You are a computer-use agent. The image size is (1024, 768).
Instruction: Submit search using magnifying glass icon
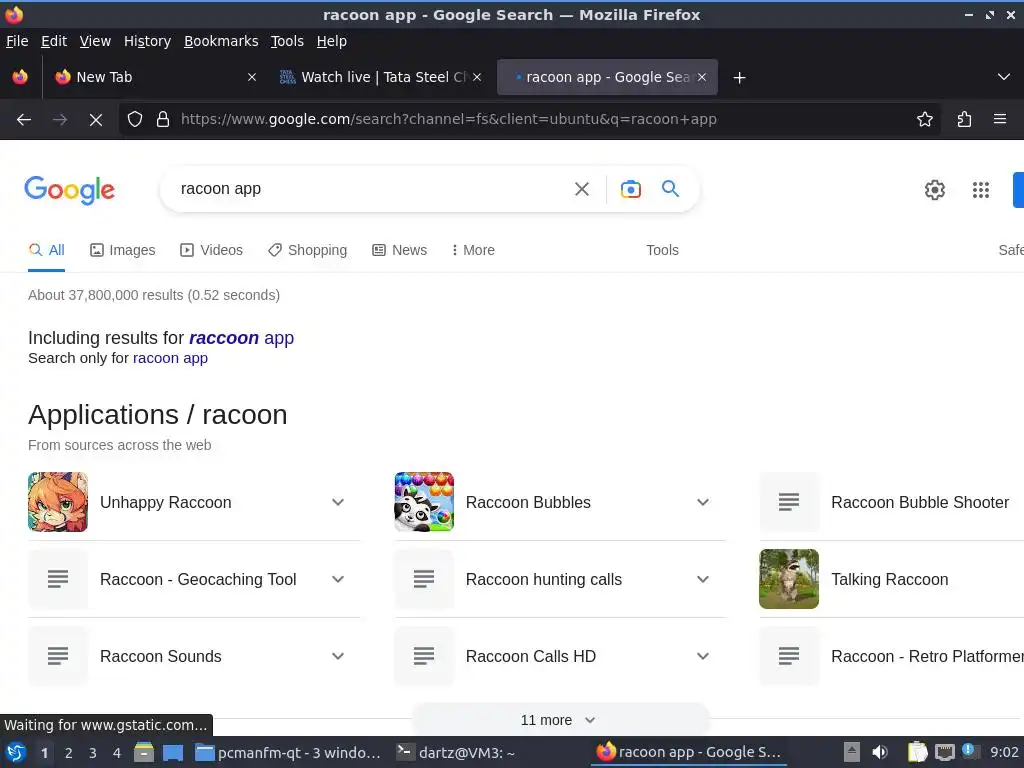671,189
